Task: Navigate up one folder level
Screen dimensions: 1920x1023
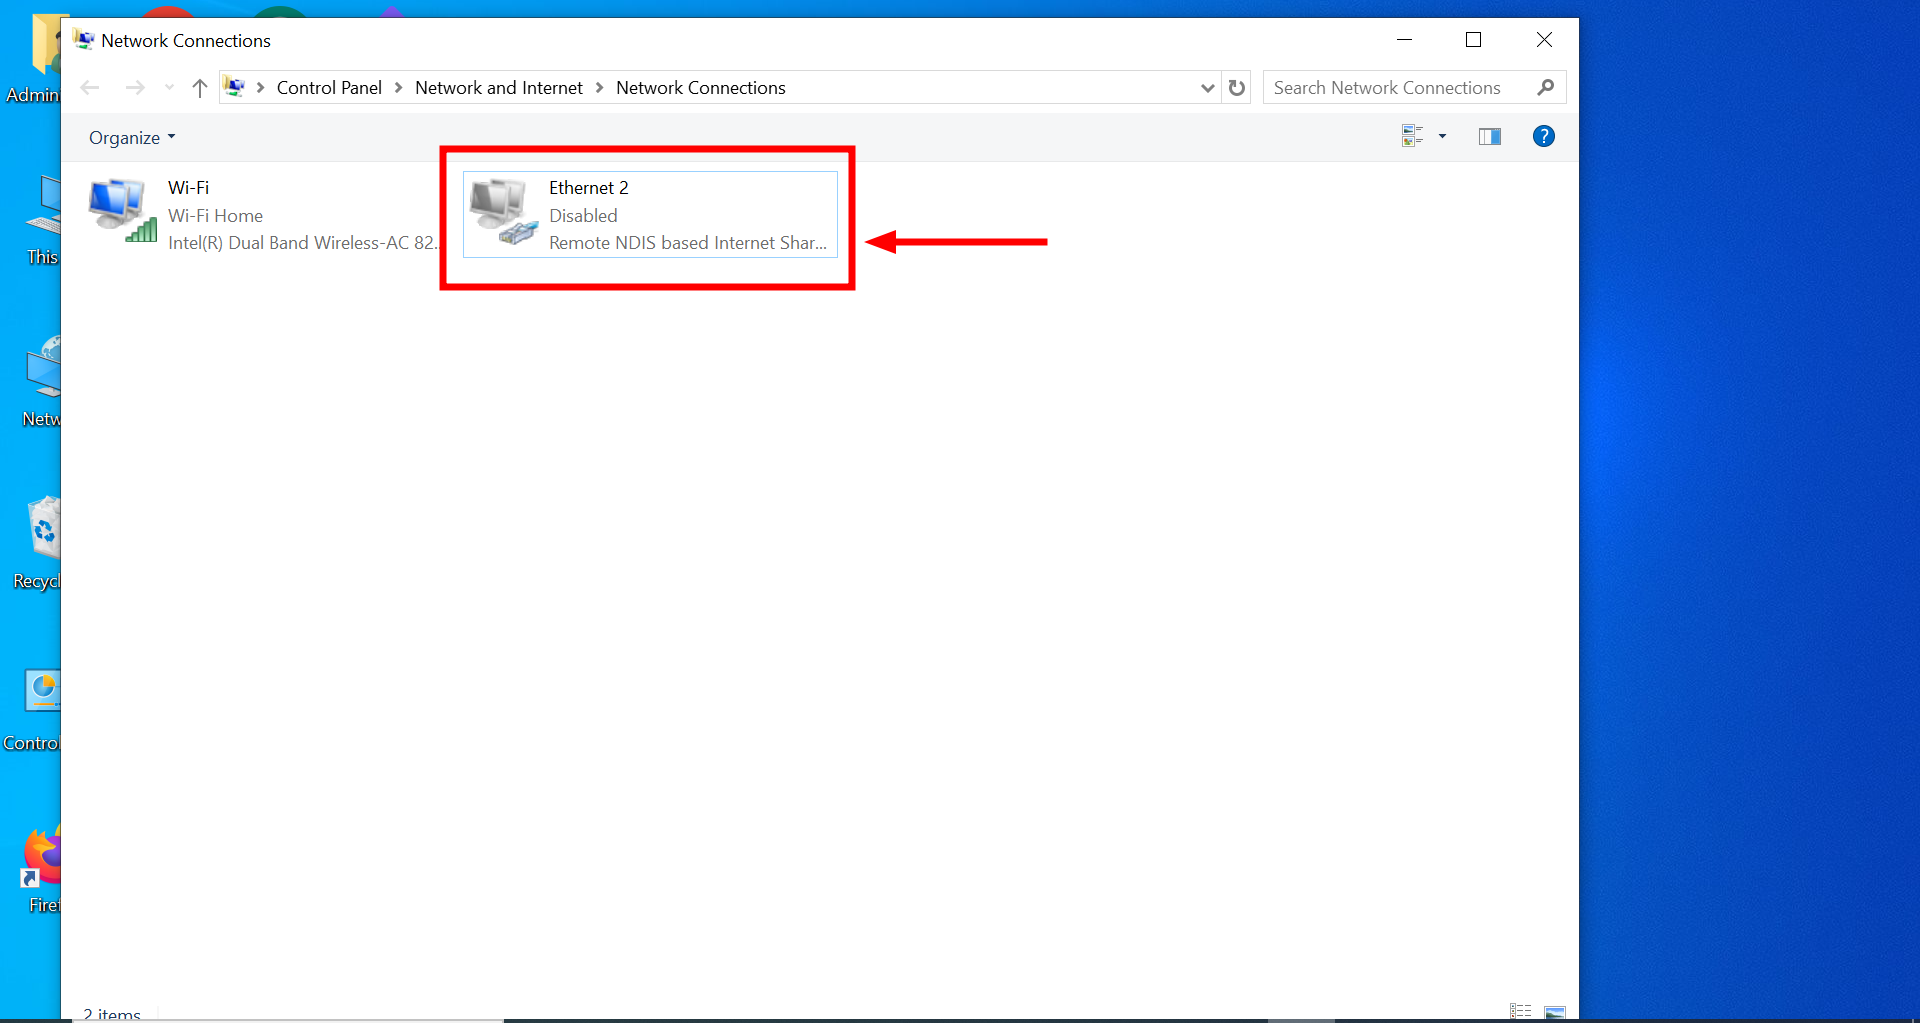Action: click(199, 88)
